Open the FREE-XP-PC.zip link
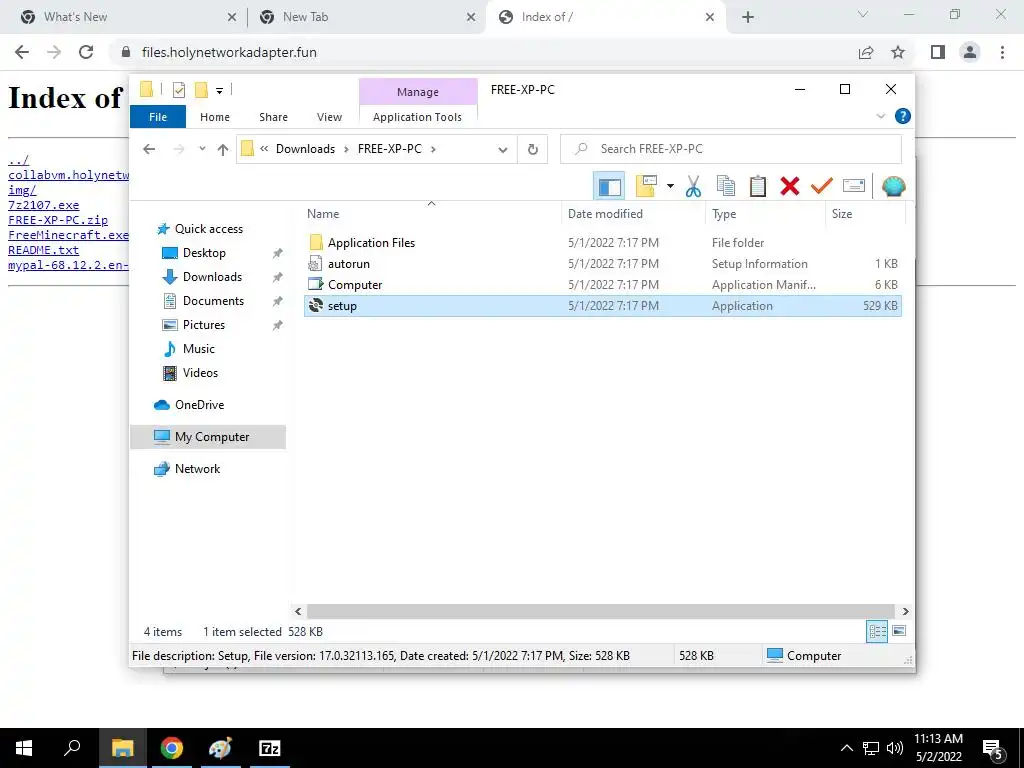Screen dimensions: 1024x768 point(57,220)
